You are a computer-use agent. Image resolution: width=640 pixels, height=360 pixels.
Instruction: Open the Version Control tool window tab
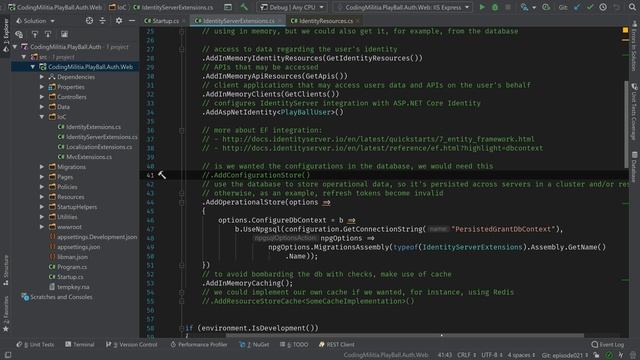point(131,344)
